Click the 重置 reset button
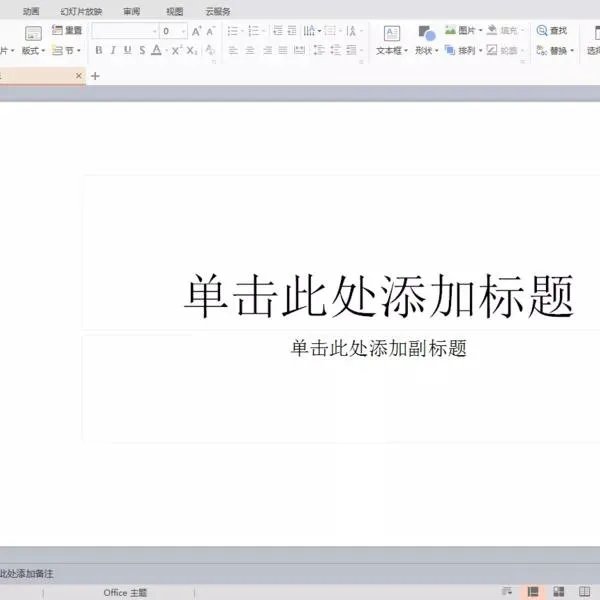The height and width of the screenshot is (600, 600). pyautogui.click(x=67, y=30)
